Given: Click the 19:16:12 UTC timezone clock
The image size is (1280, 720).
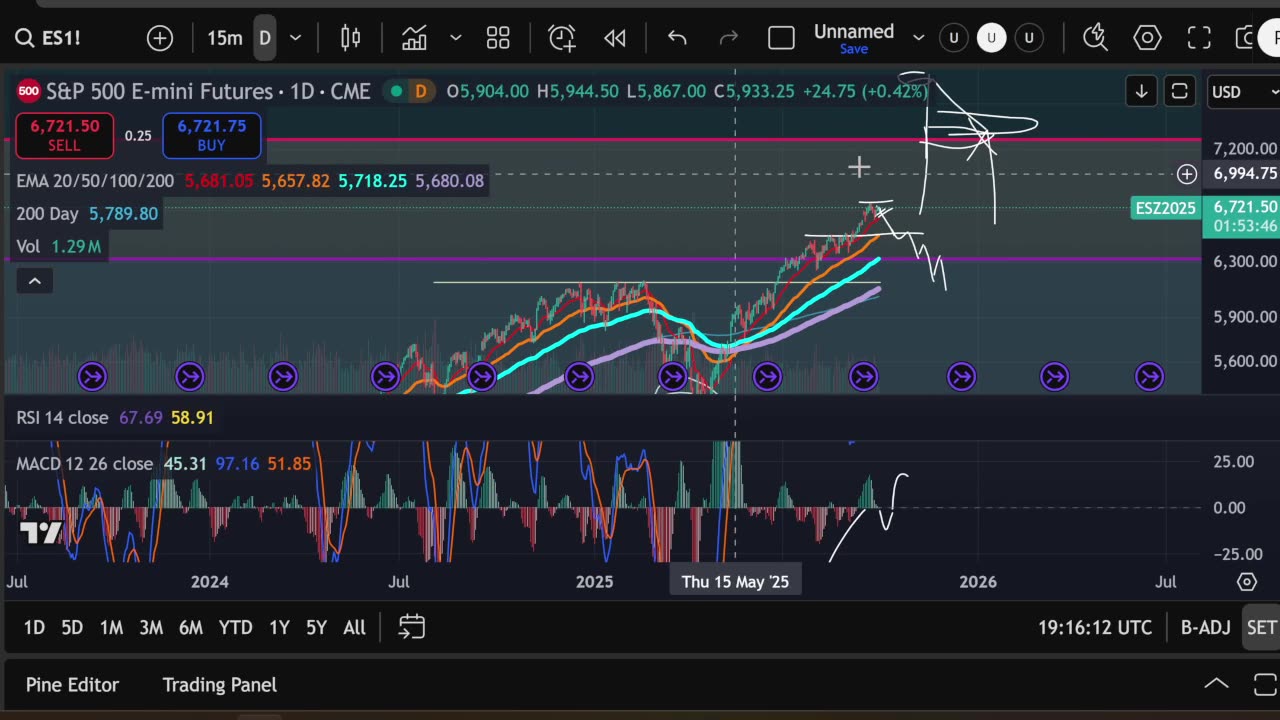Looking at the screenshot, I should (x=1095, y=627).
